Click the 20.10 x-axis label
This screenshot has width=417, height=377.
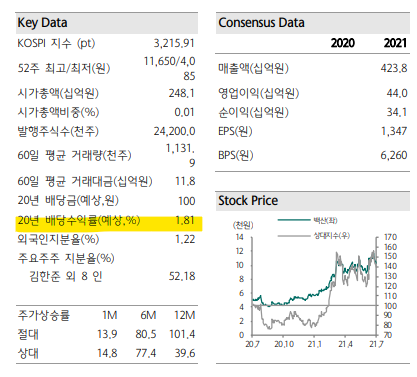point(284,344)
